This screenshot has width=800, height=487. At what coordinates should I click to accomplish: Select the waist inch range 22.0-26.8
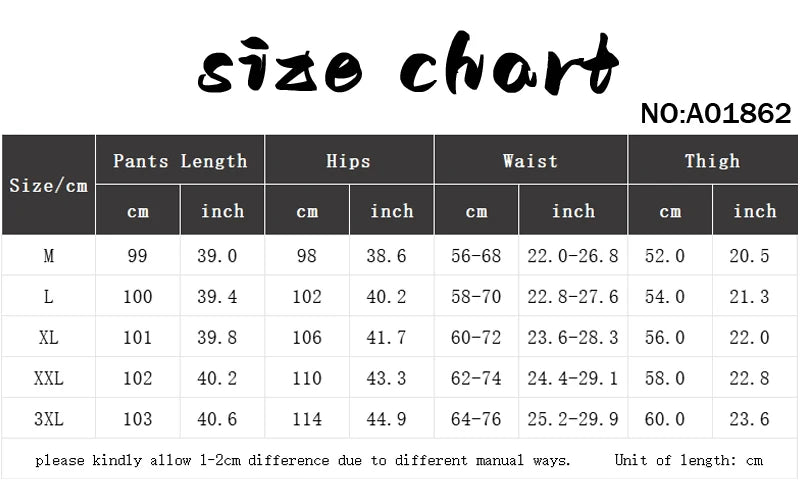573,257
